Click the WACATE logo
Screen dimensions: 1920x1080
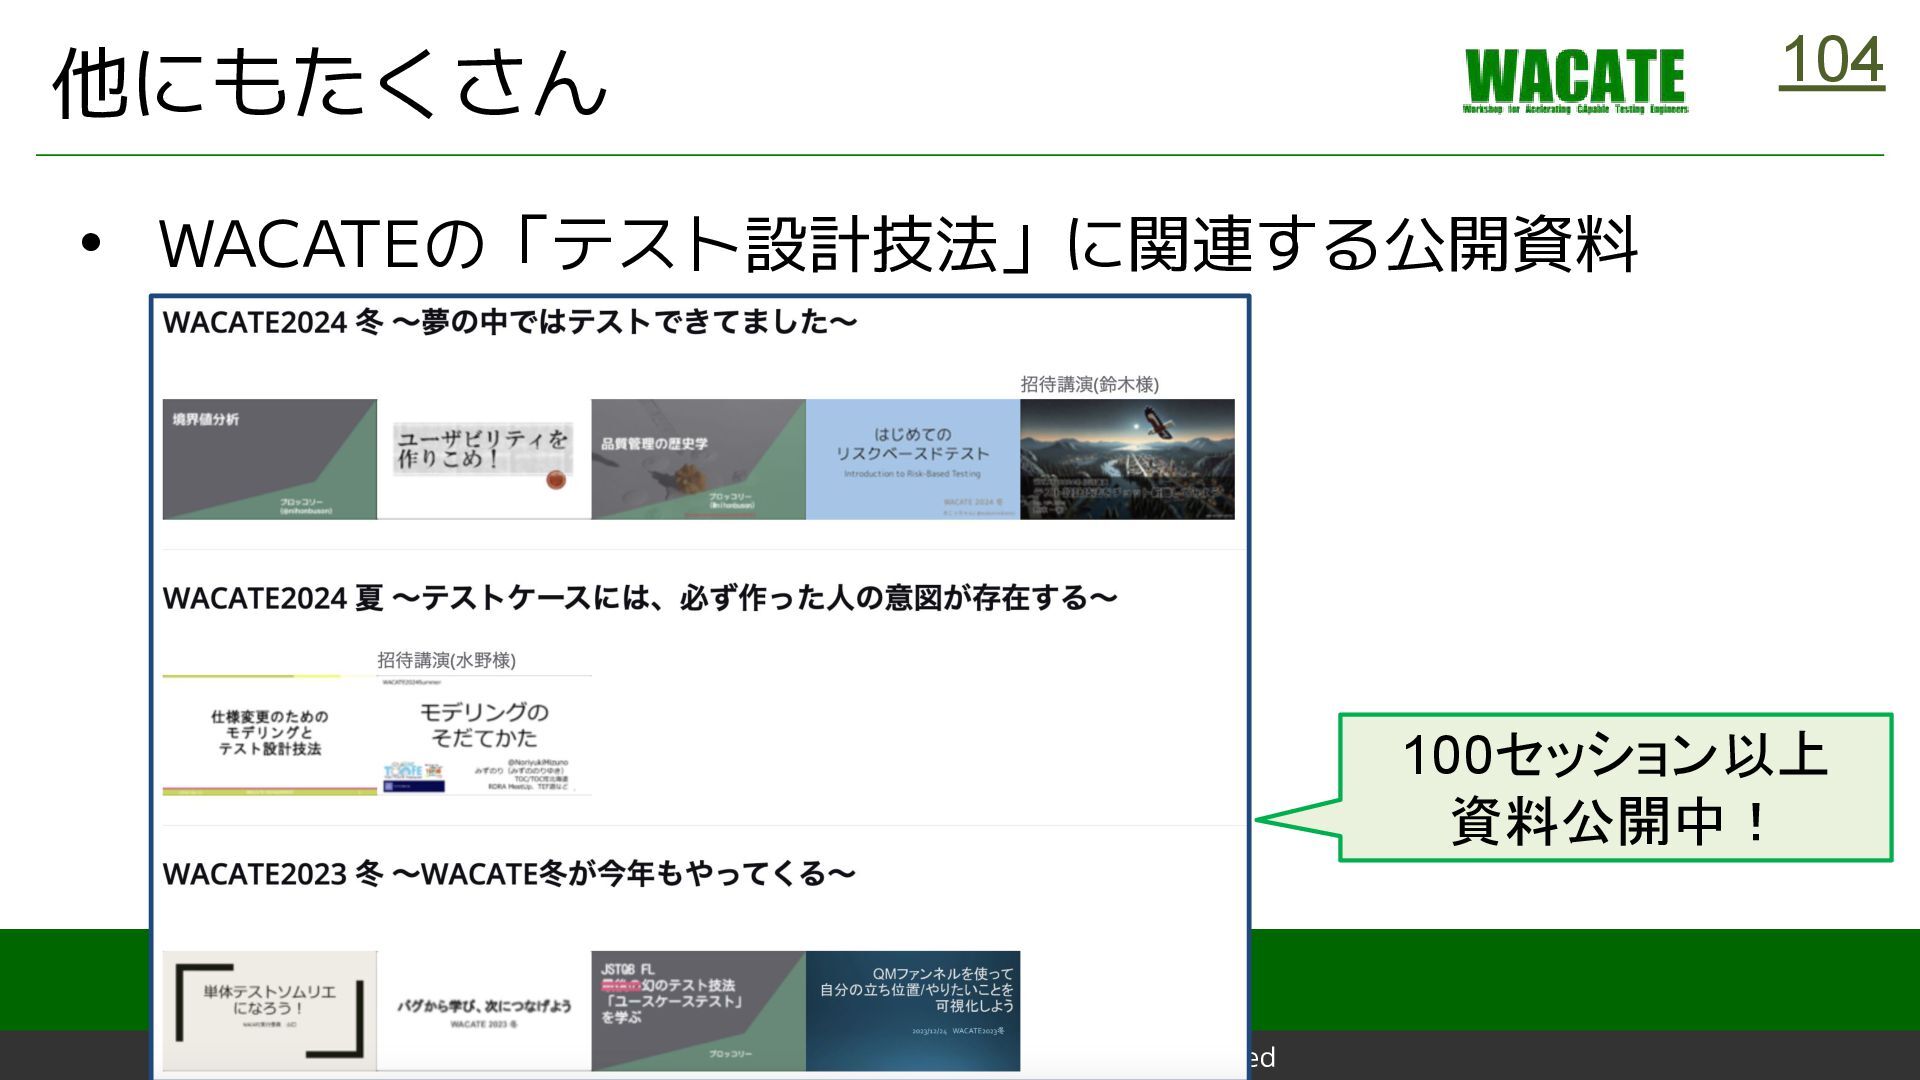[1575, 80]
